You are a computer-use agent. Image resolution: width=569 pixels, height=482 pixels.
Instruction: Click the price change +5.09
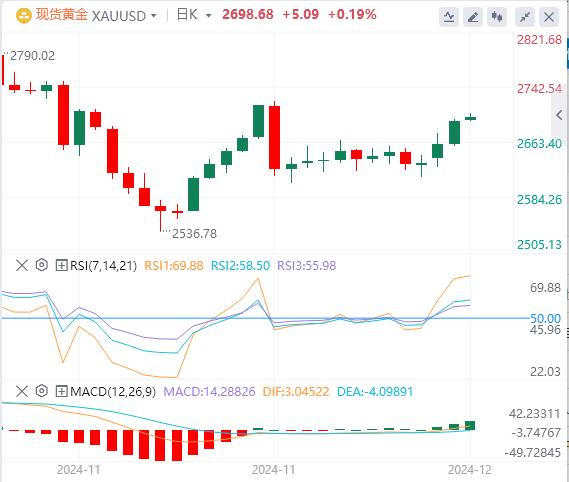tap(300, 15)
